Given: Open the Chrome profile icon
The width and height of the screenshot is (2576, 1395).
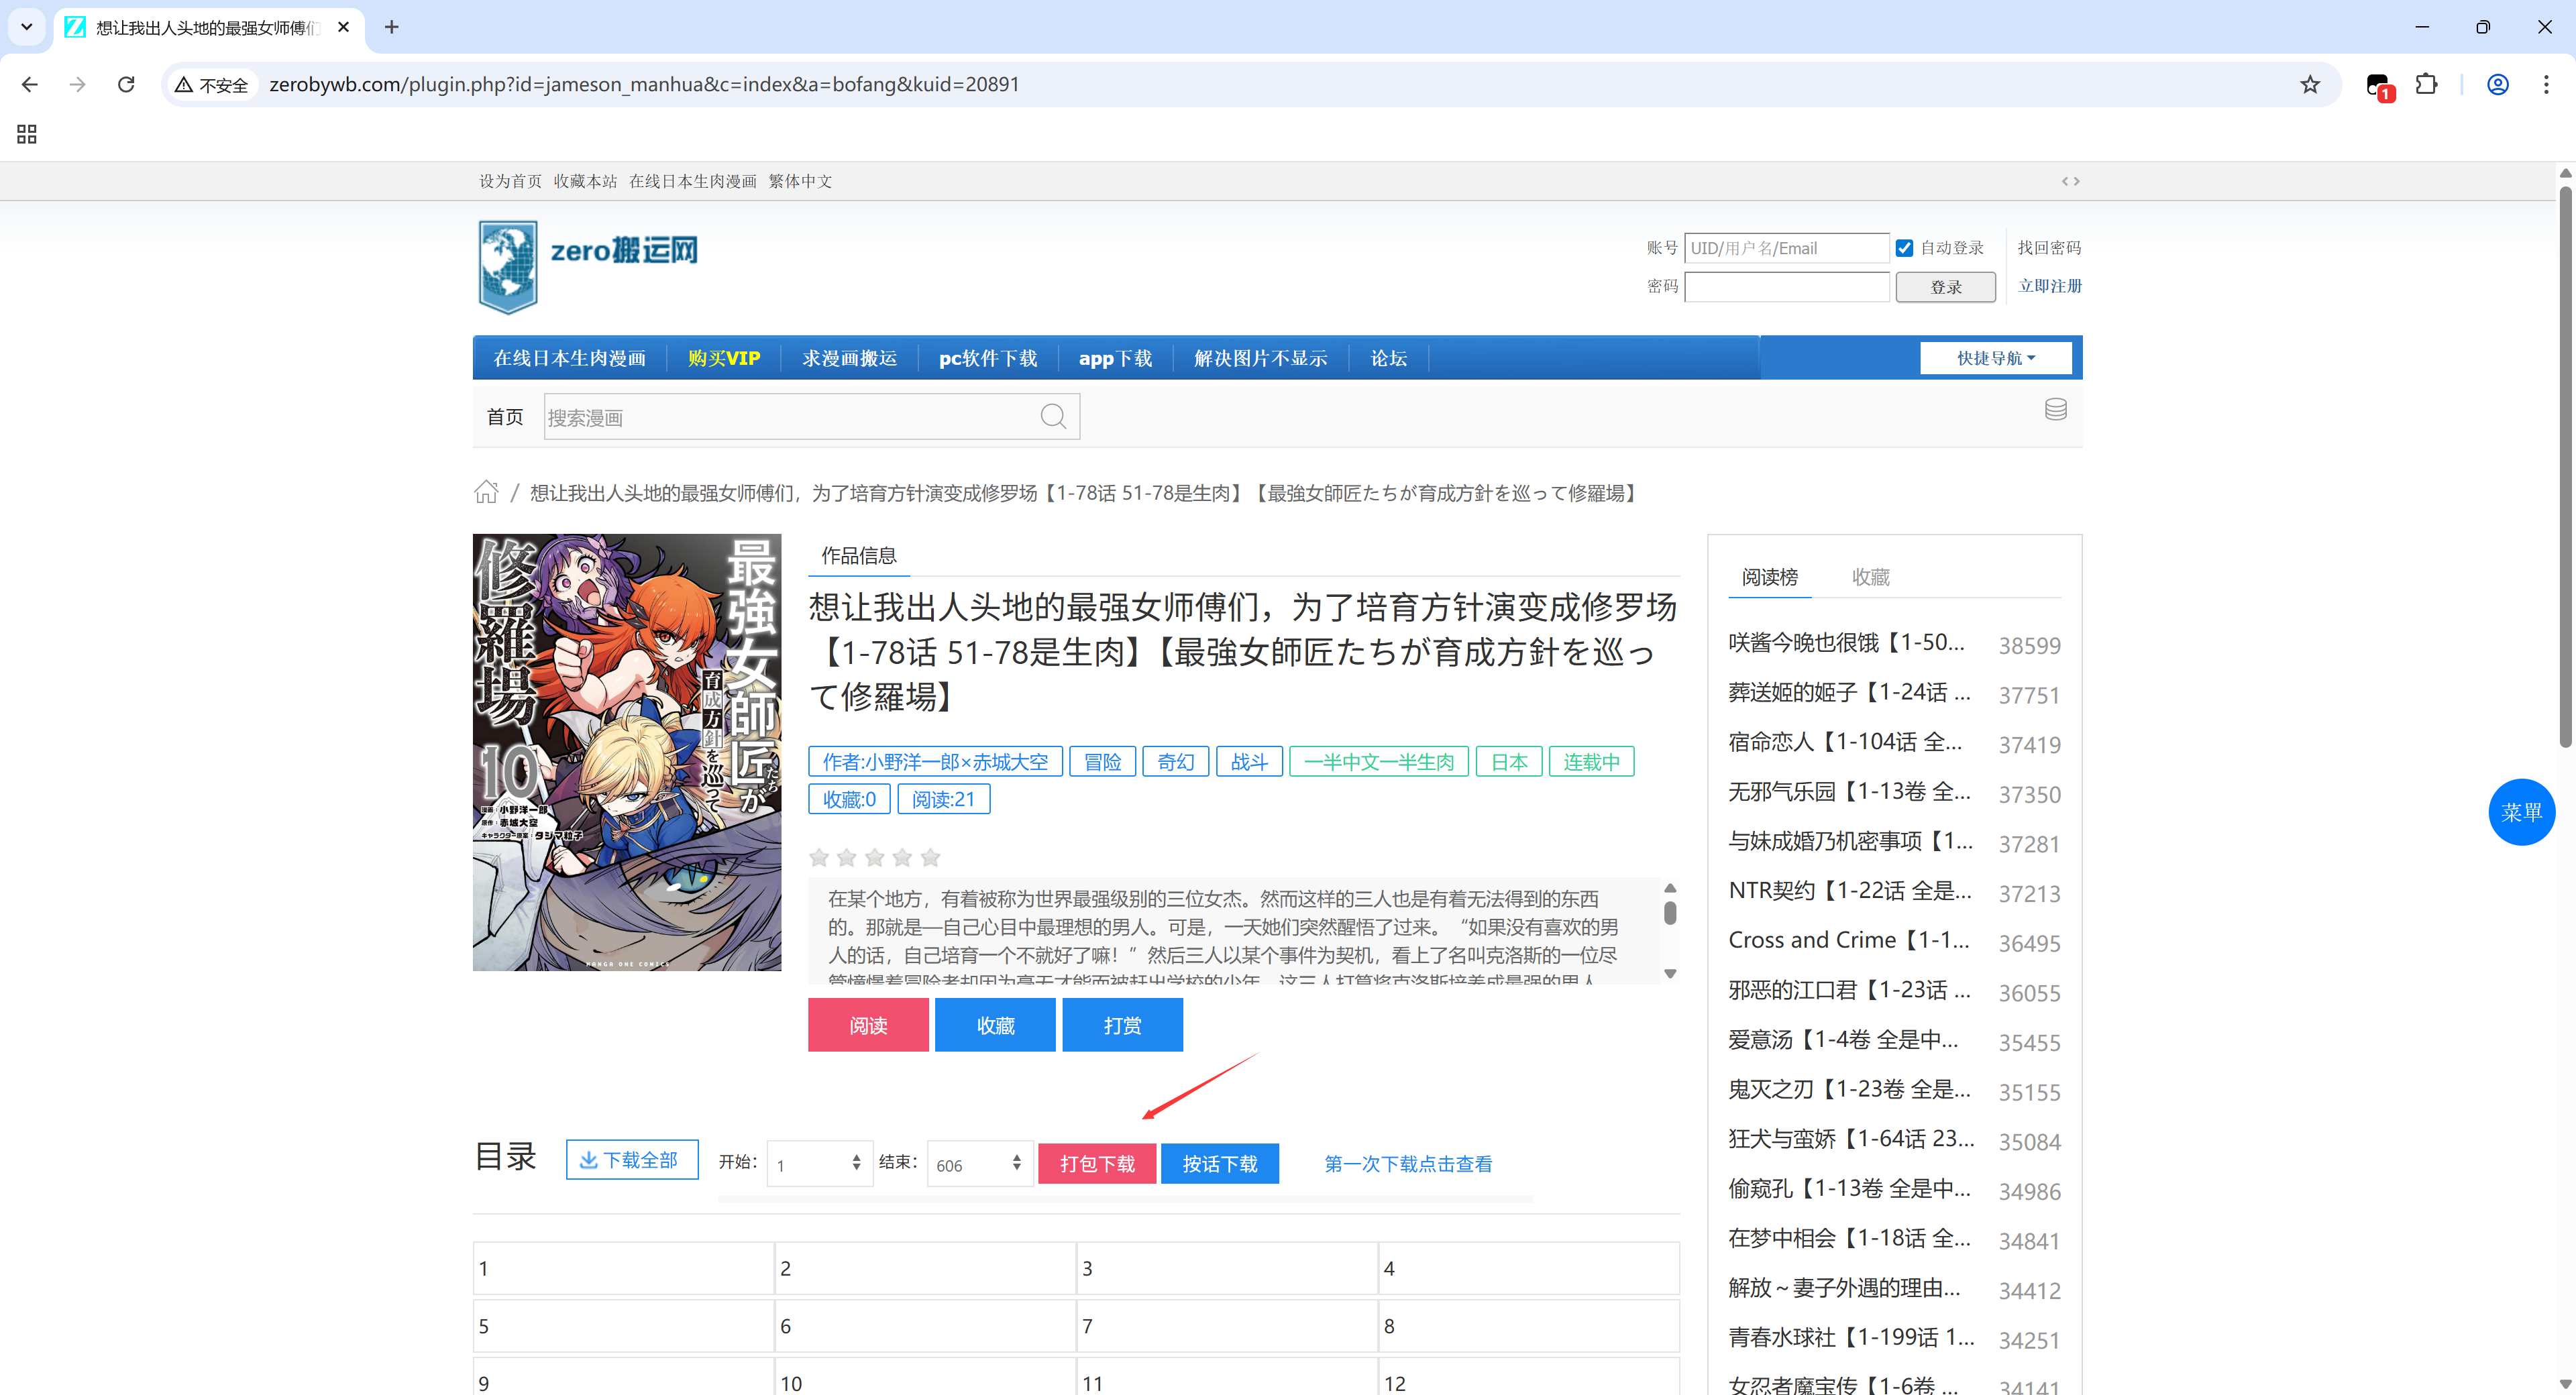Looking at the screenshot, I should tap(2497, 84).
